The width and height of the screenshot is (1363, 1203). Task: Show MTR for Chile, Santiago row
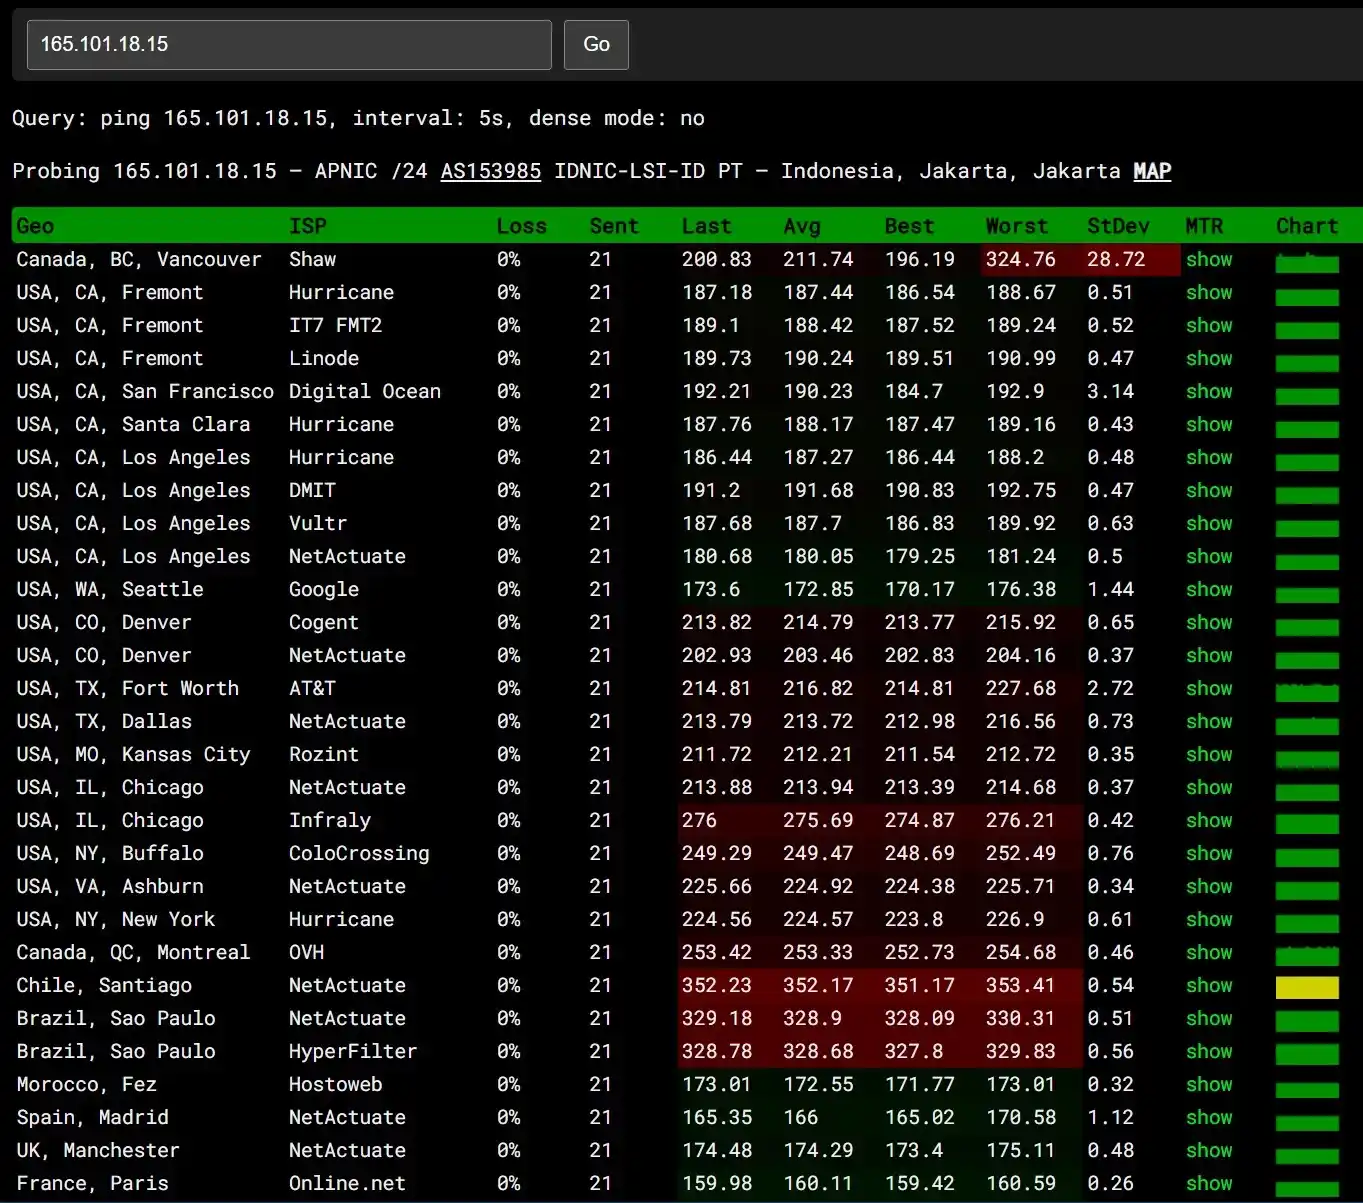1209,985
